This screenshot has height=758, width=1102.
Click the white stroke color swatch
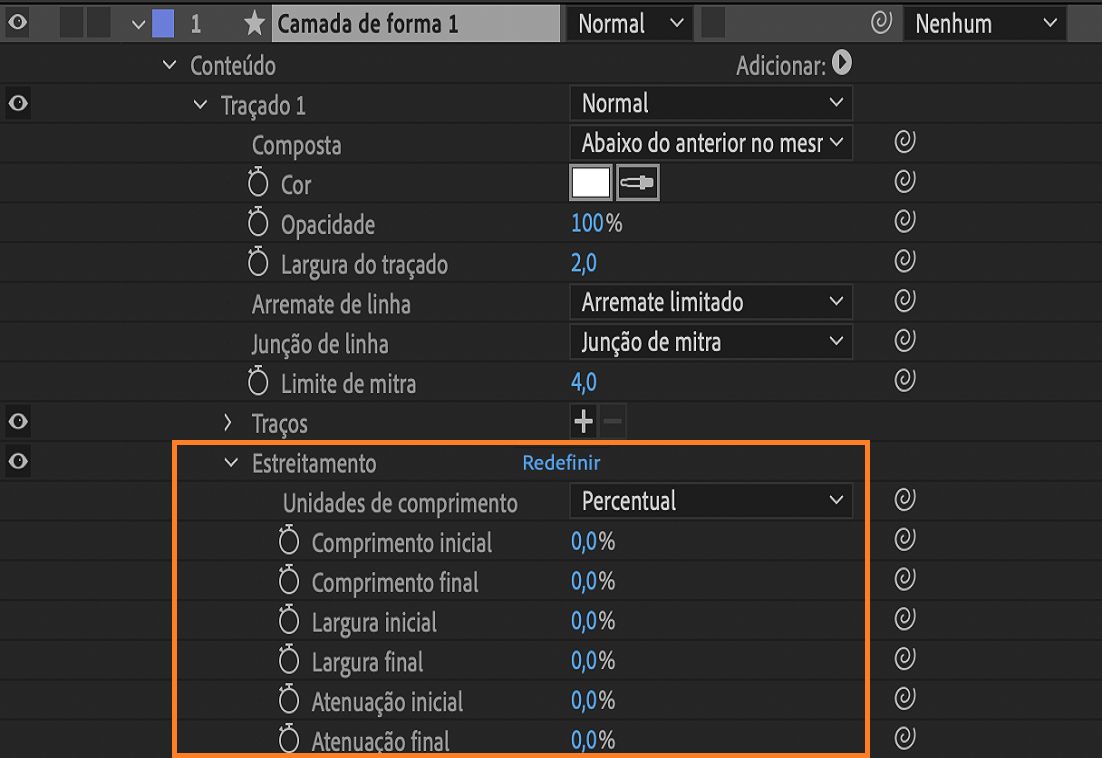[590, 183]
